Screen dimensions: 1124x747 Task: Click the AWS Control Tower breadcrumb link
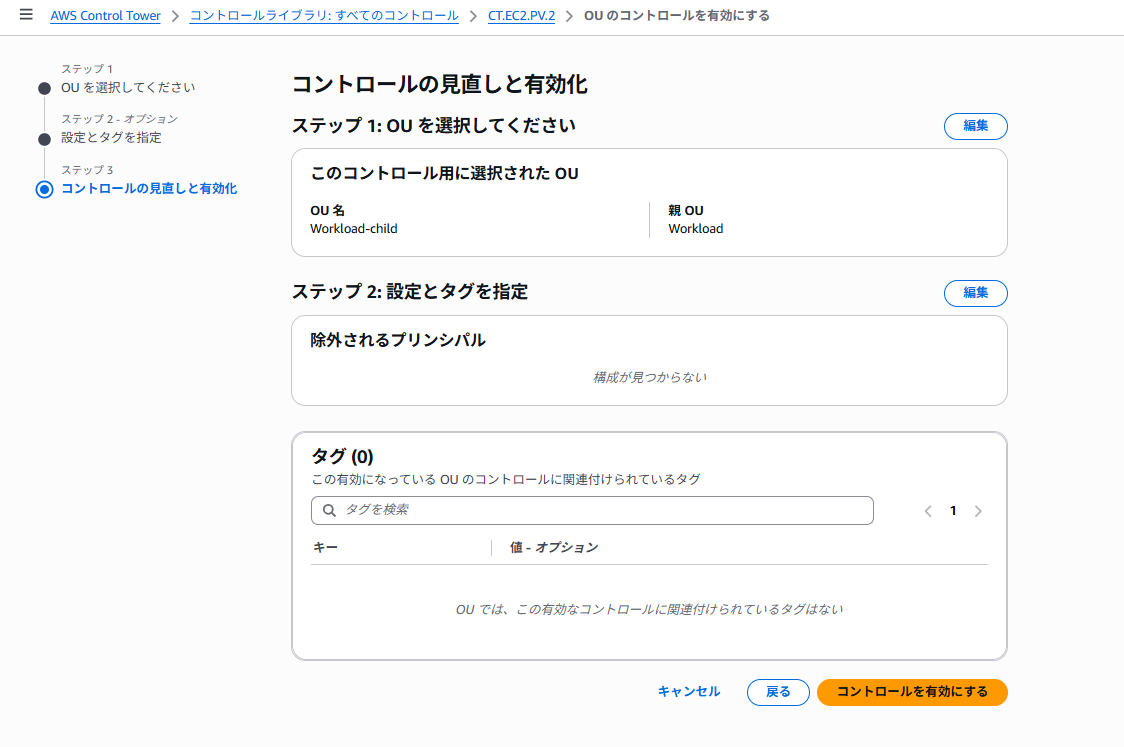(x=105, y=16)
